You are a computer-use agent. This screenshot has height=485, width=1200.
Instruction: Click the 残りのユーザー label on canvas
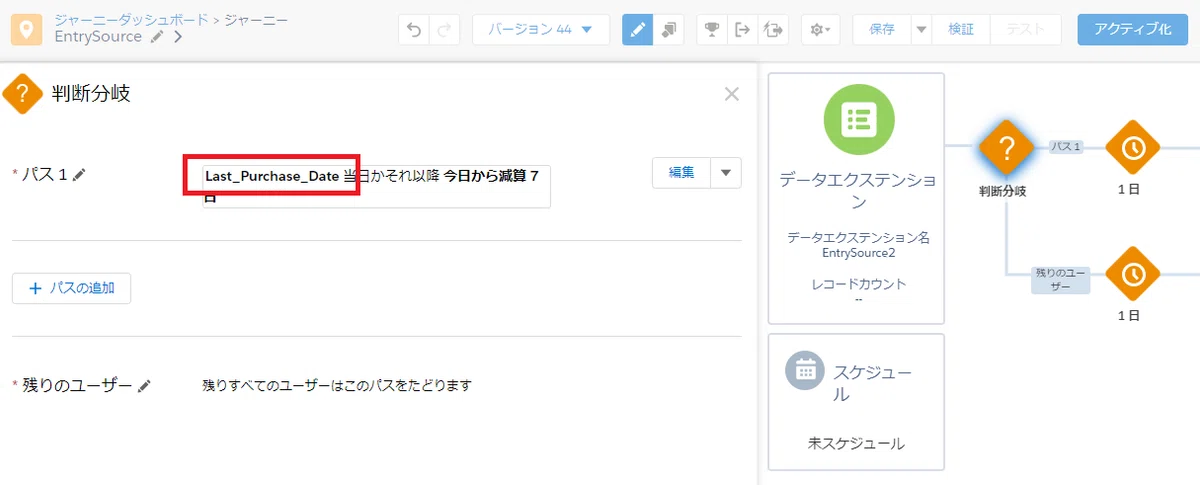click(x=1061, y=280)
